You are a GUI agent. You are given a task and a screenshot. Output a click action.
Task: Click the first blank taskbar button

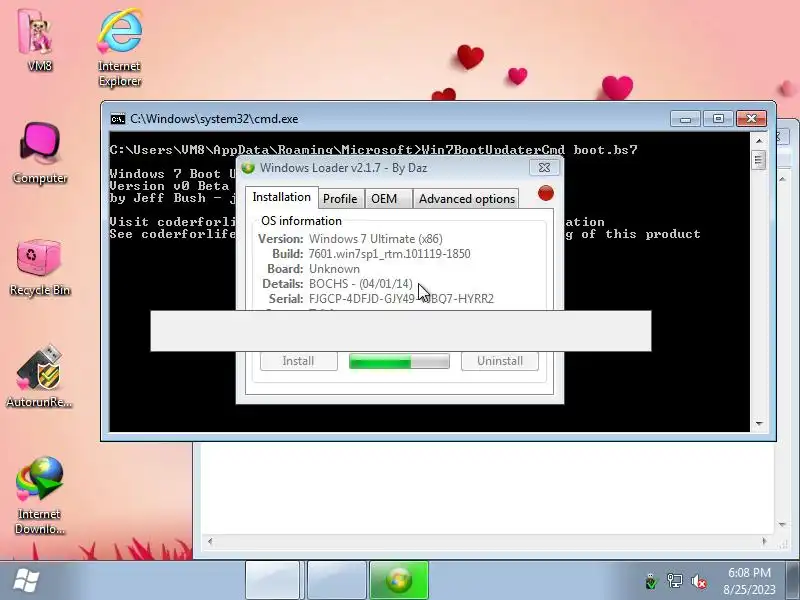[x=272, y=580]
